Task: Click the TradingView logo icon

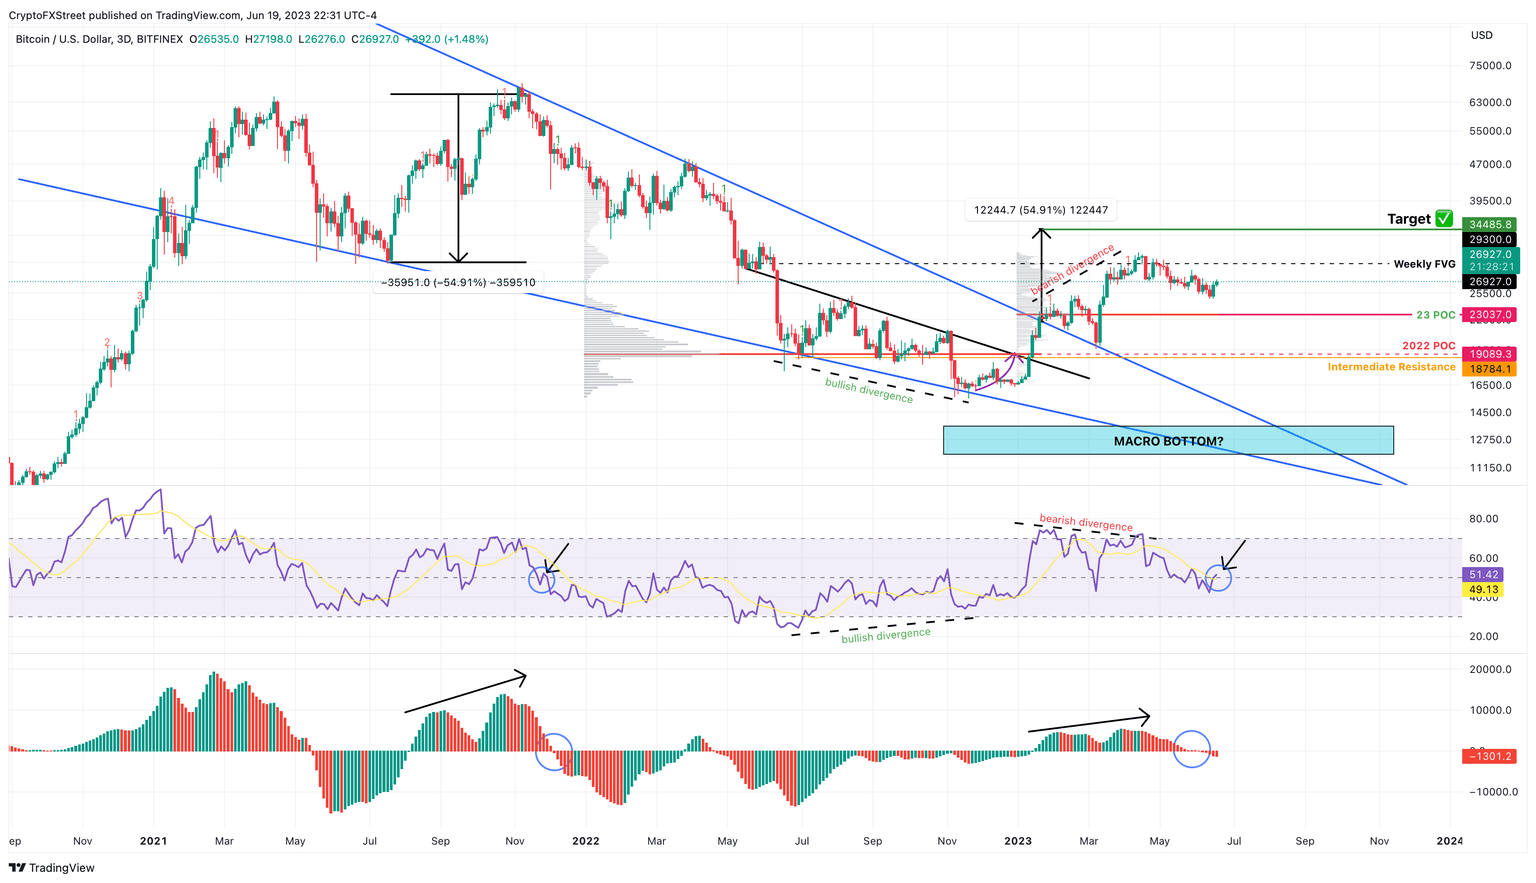Action: tap(17, 868)
